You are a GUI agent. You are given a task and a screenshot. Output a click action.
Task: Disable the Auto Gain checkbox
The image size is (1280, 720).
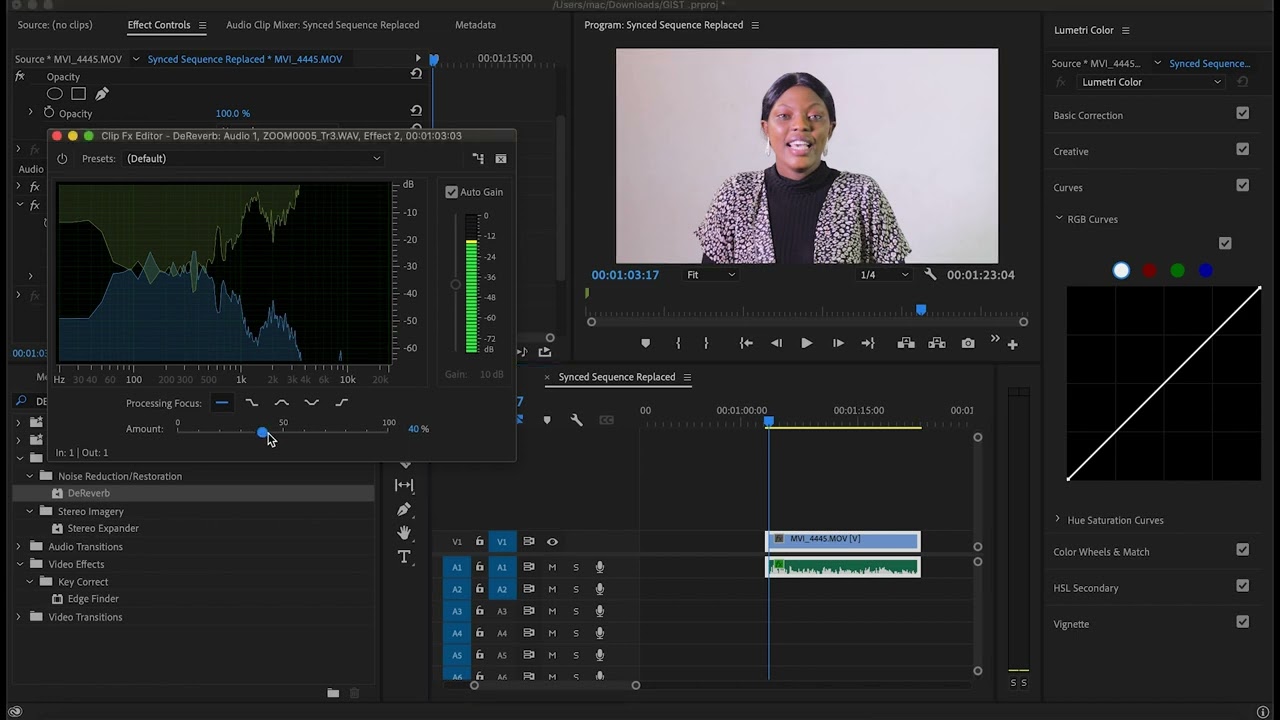pos(452,192)
